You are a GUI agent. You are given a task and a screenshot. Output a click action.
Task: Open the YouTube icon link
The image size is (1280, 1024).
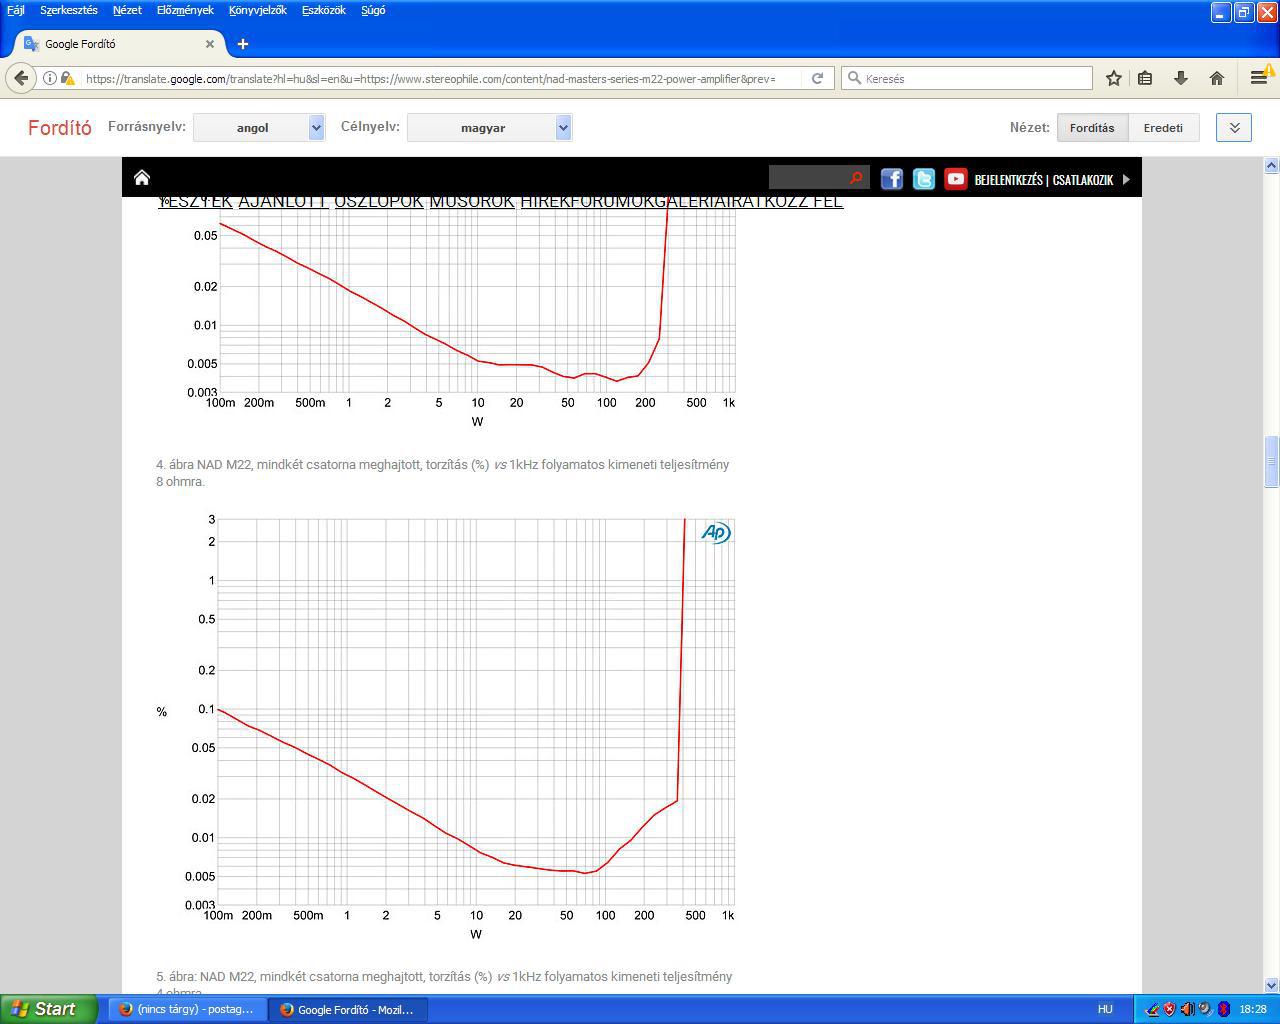pyautogui.click(x=955, y=179)
